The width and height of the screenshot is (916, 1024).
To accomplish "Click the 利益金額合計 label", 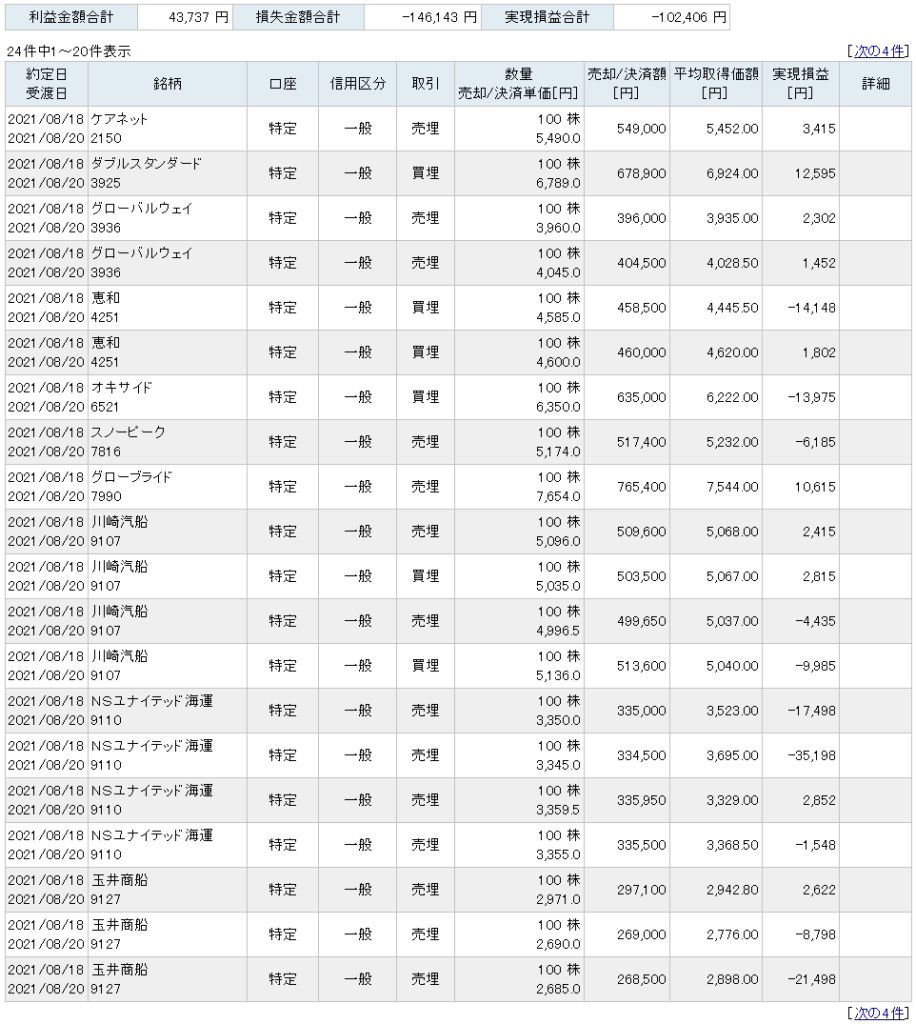I will tap(71, 18).
